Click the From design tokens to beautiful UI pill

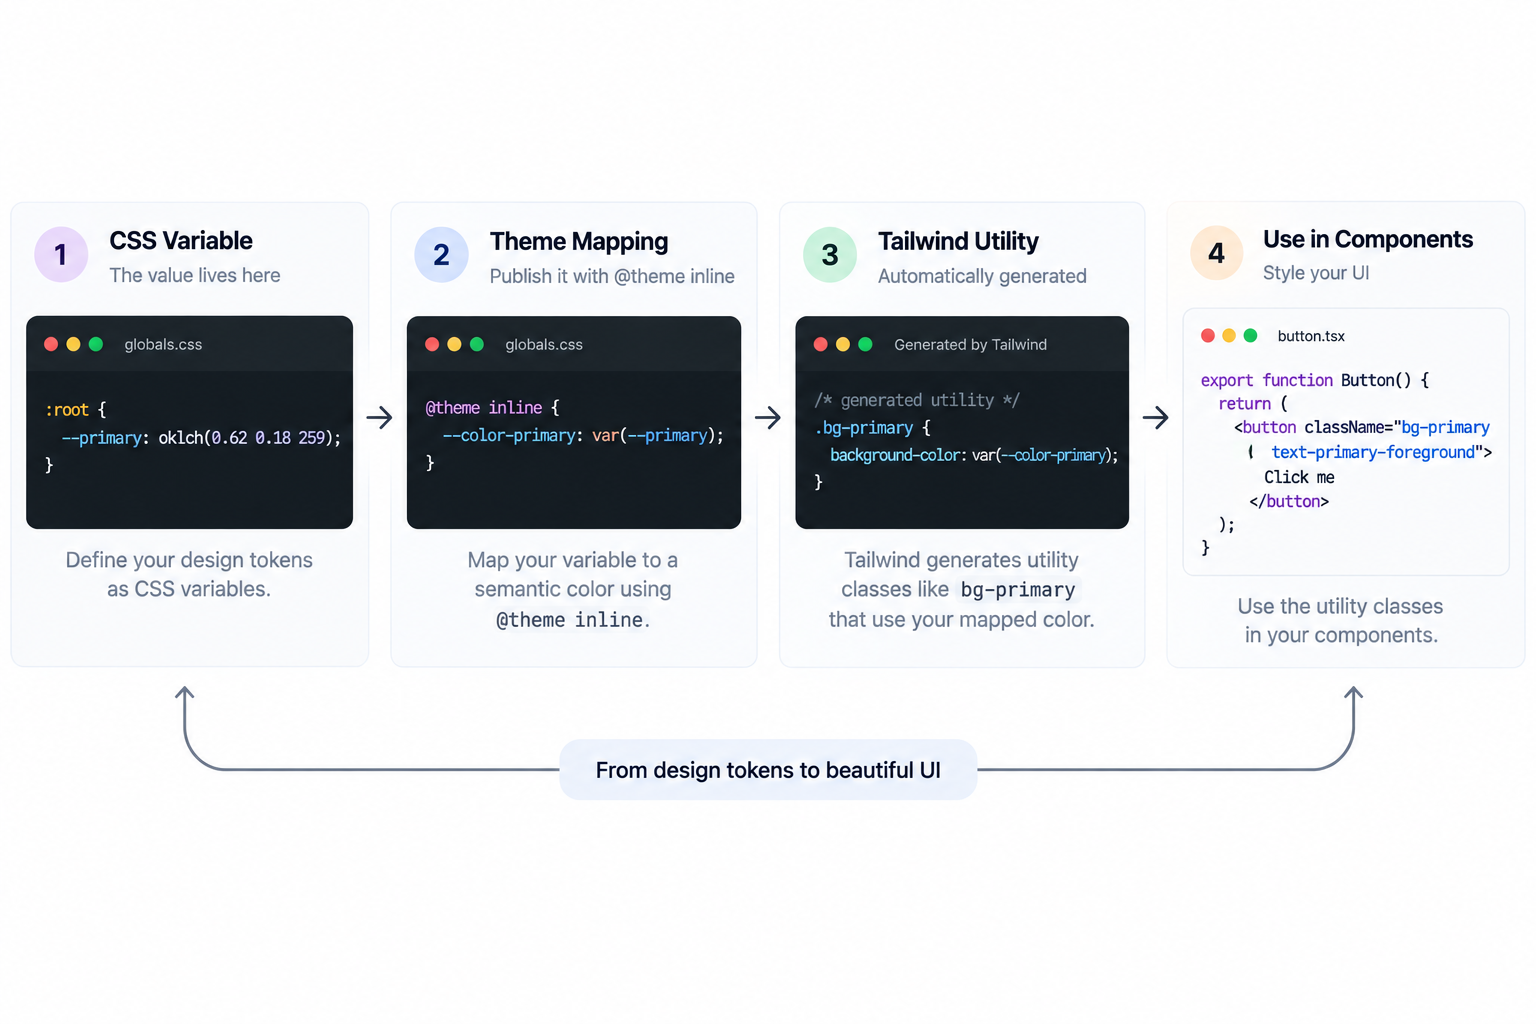[x=768, y=770]
